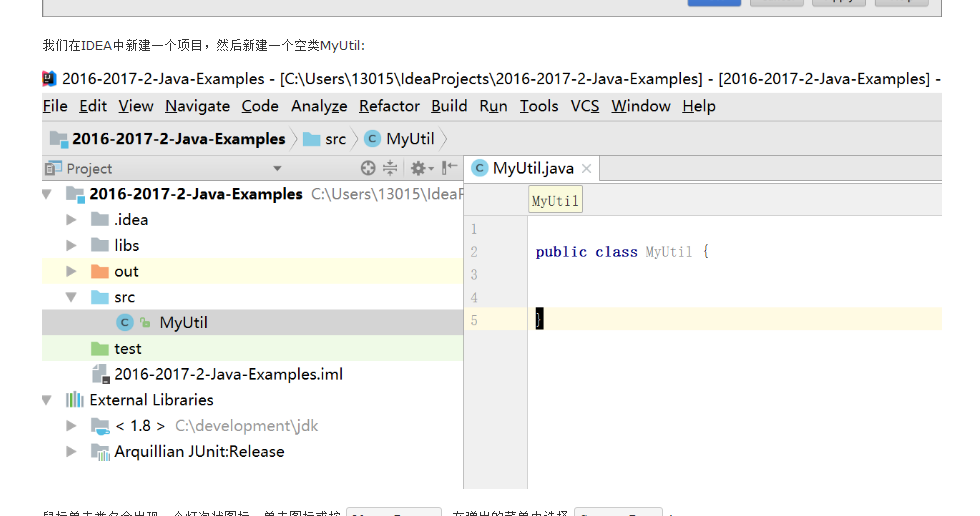
Task: Open the Help menu
Action: tap(699, 106)
